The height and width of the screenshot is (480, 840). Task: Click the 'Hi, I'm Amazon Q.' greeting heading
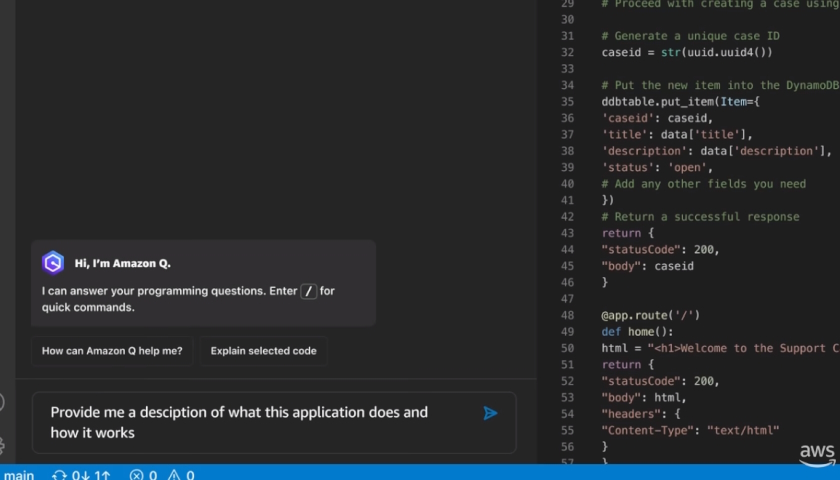[x=123, y=263]
